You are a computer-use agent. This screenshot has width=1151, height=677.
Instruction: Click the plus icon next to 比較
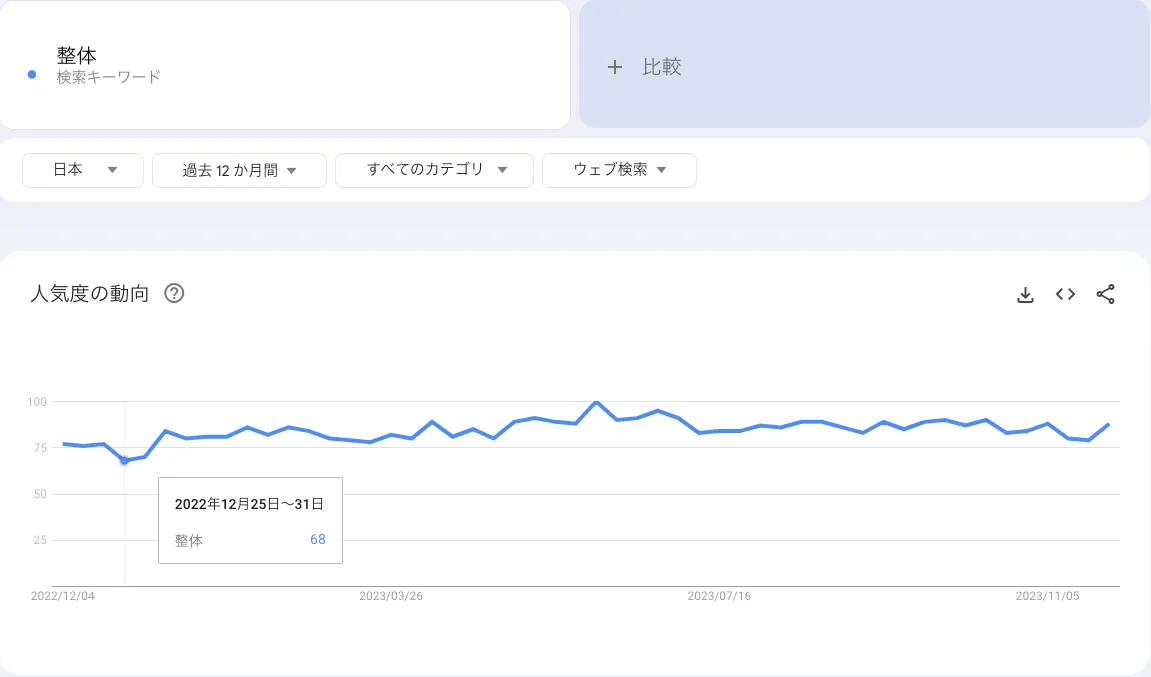(x=614, y=66)
